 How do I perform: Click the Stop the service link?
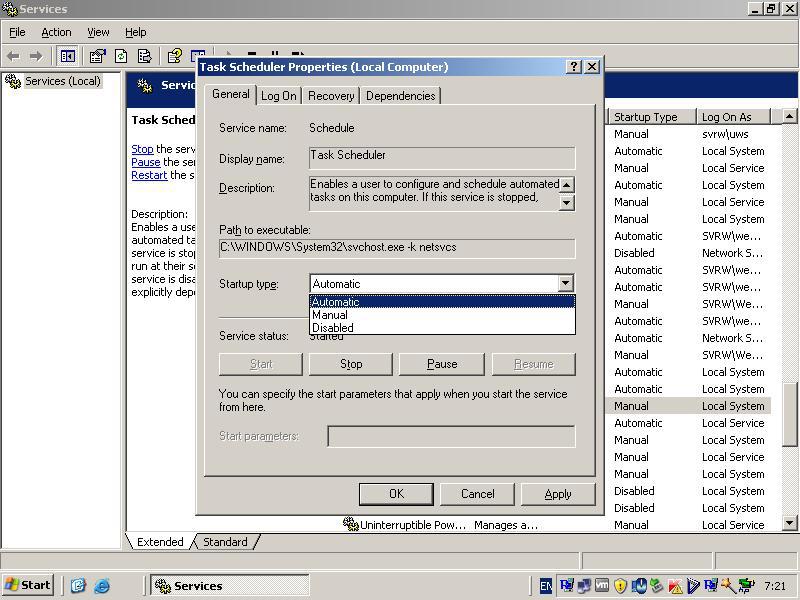pyautogui.click(x=142, y=149)
